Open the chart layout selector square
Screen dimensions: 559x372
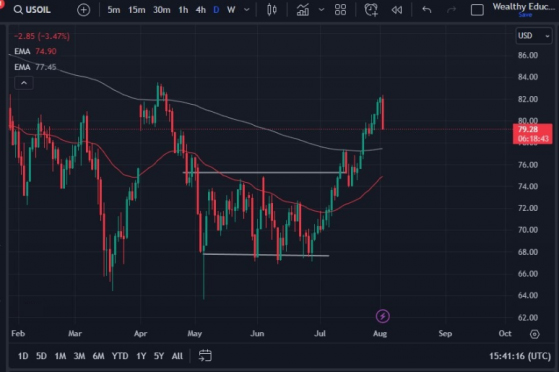click(477, 10)
